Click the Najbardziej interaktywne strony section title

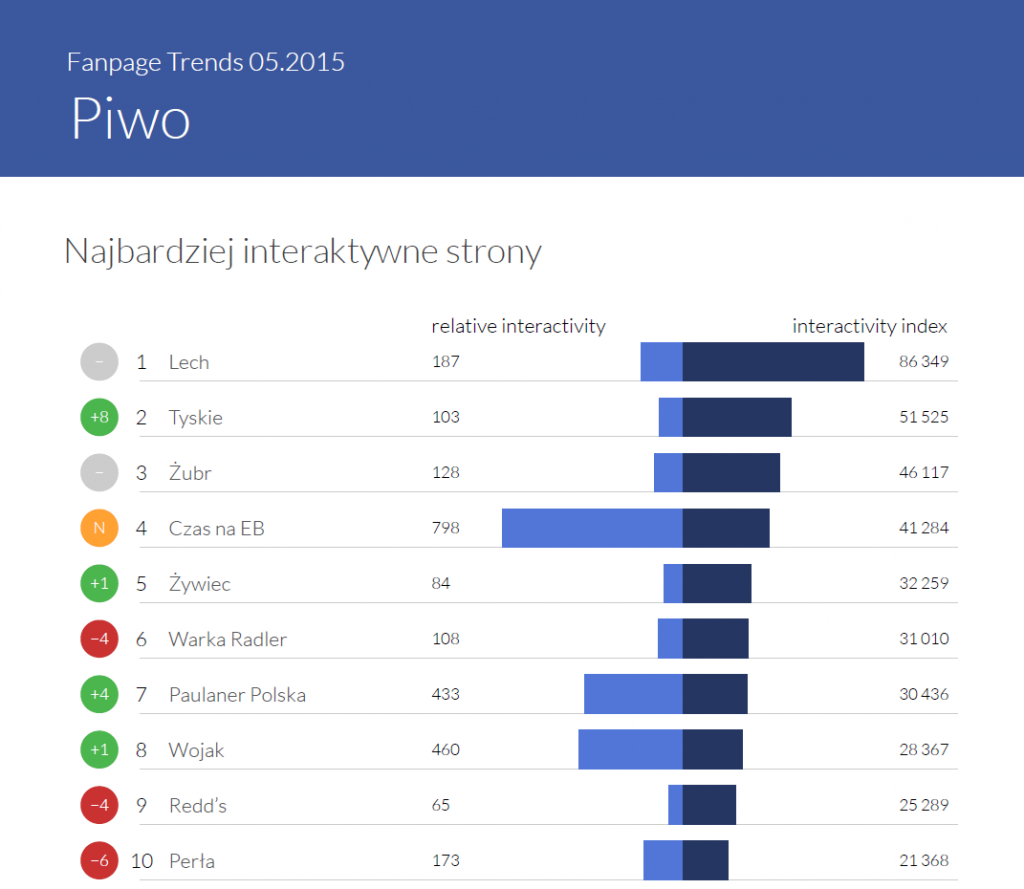pyautogui.click(x=303, y=251)
